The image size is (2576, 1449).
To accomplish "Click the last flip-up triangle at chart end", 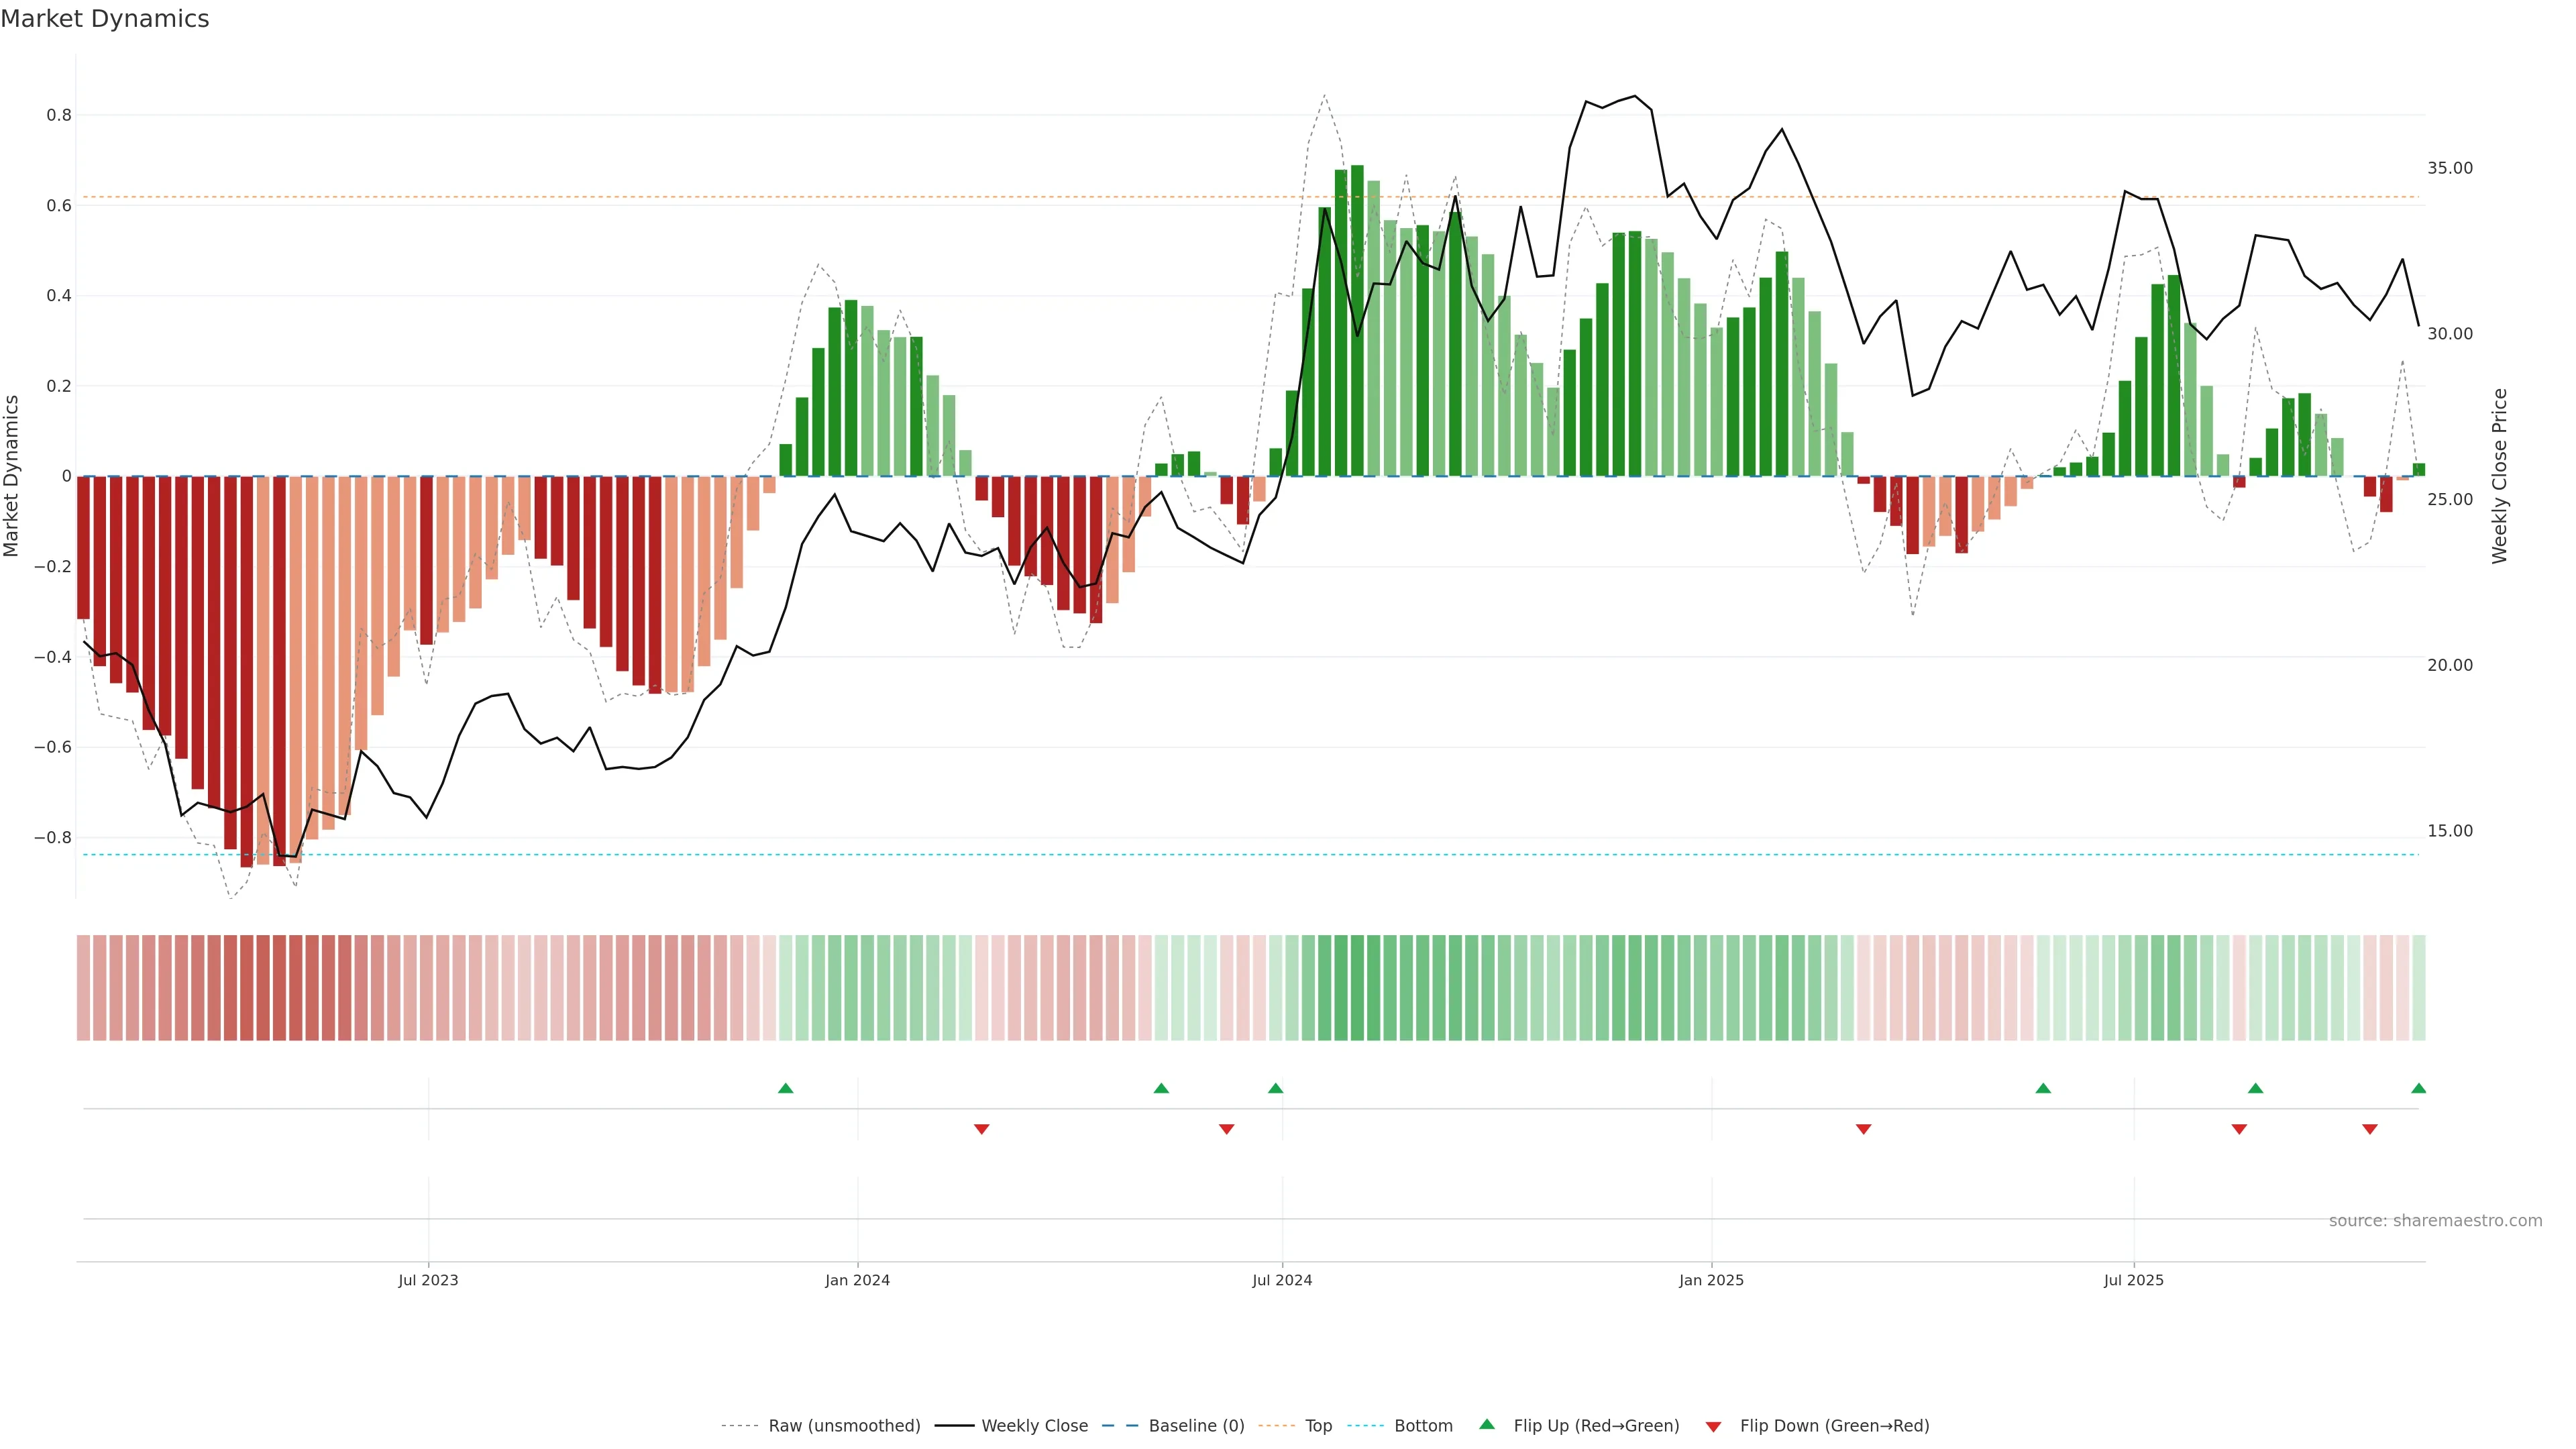I will pos(2418,1088).
